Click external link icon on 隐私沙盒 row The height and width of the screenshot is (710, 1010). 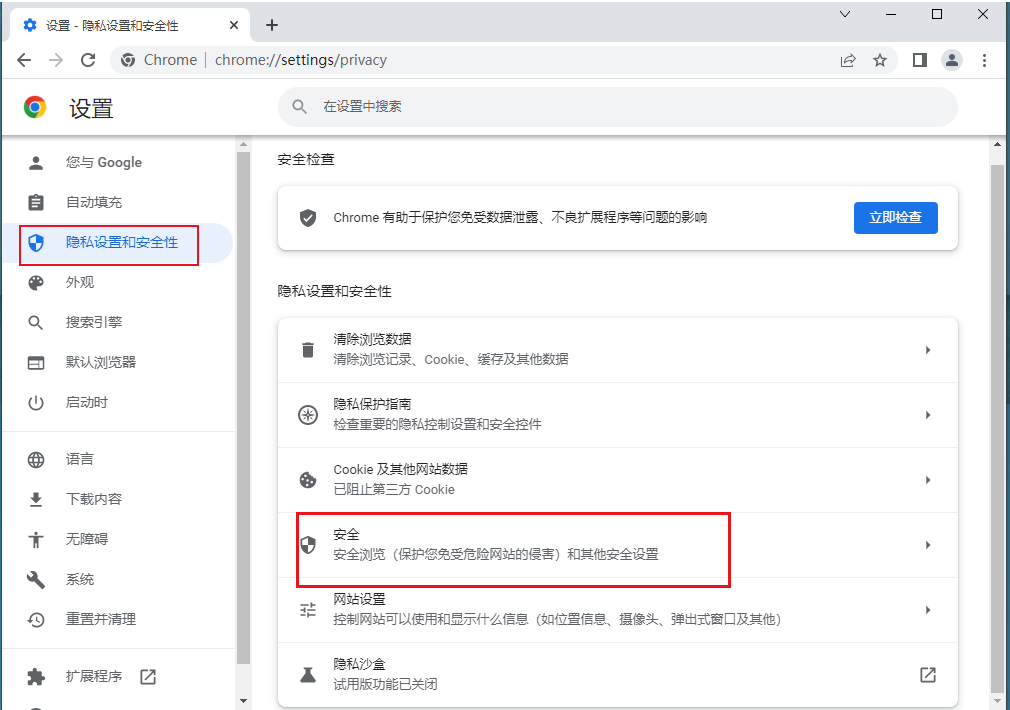click(x=928, y=675)
